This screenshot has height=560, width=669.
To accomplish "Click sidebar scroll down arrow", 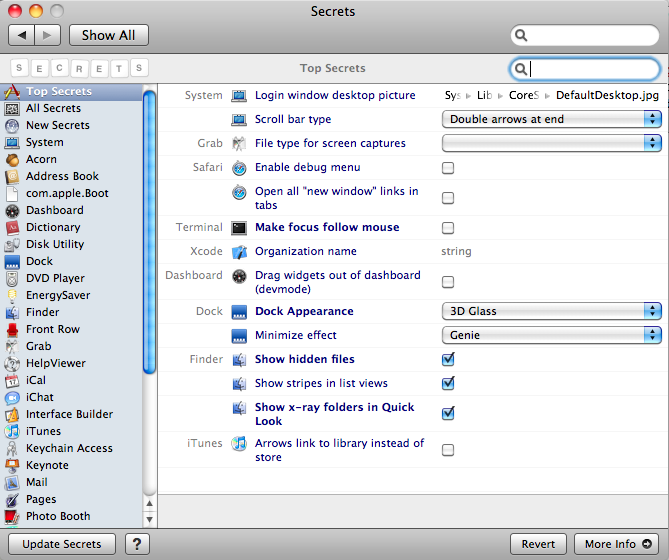I will (149, 519).
